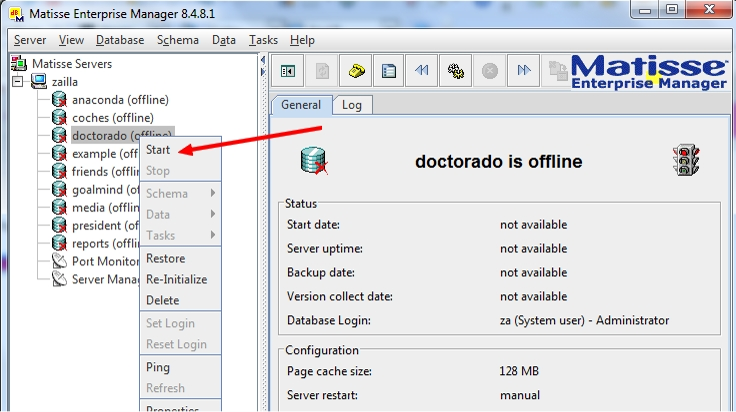Click the Matisse Servers root icon
736x412 pixels.
(19, 63)
